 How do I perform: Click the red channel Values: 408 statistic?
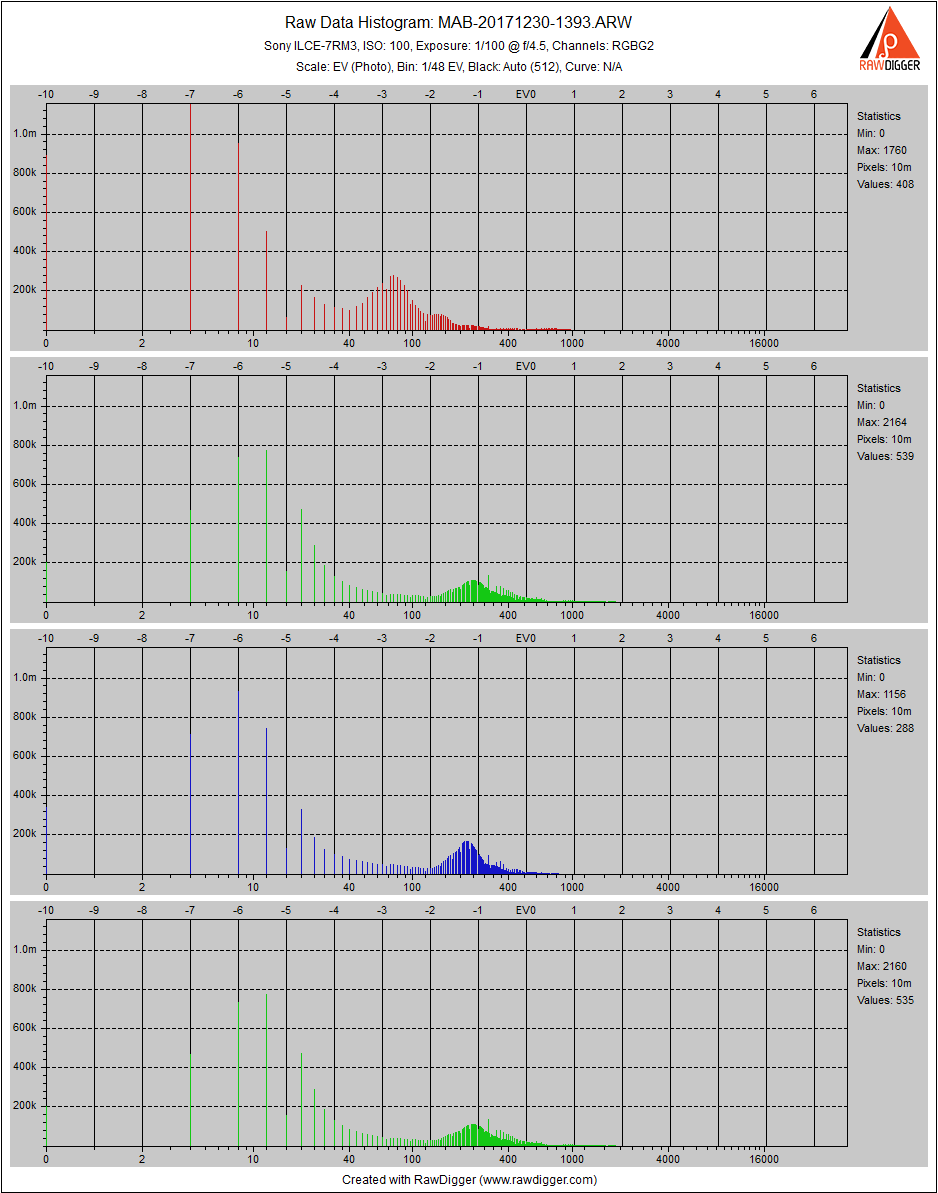[x=885, y=184]
